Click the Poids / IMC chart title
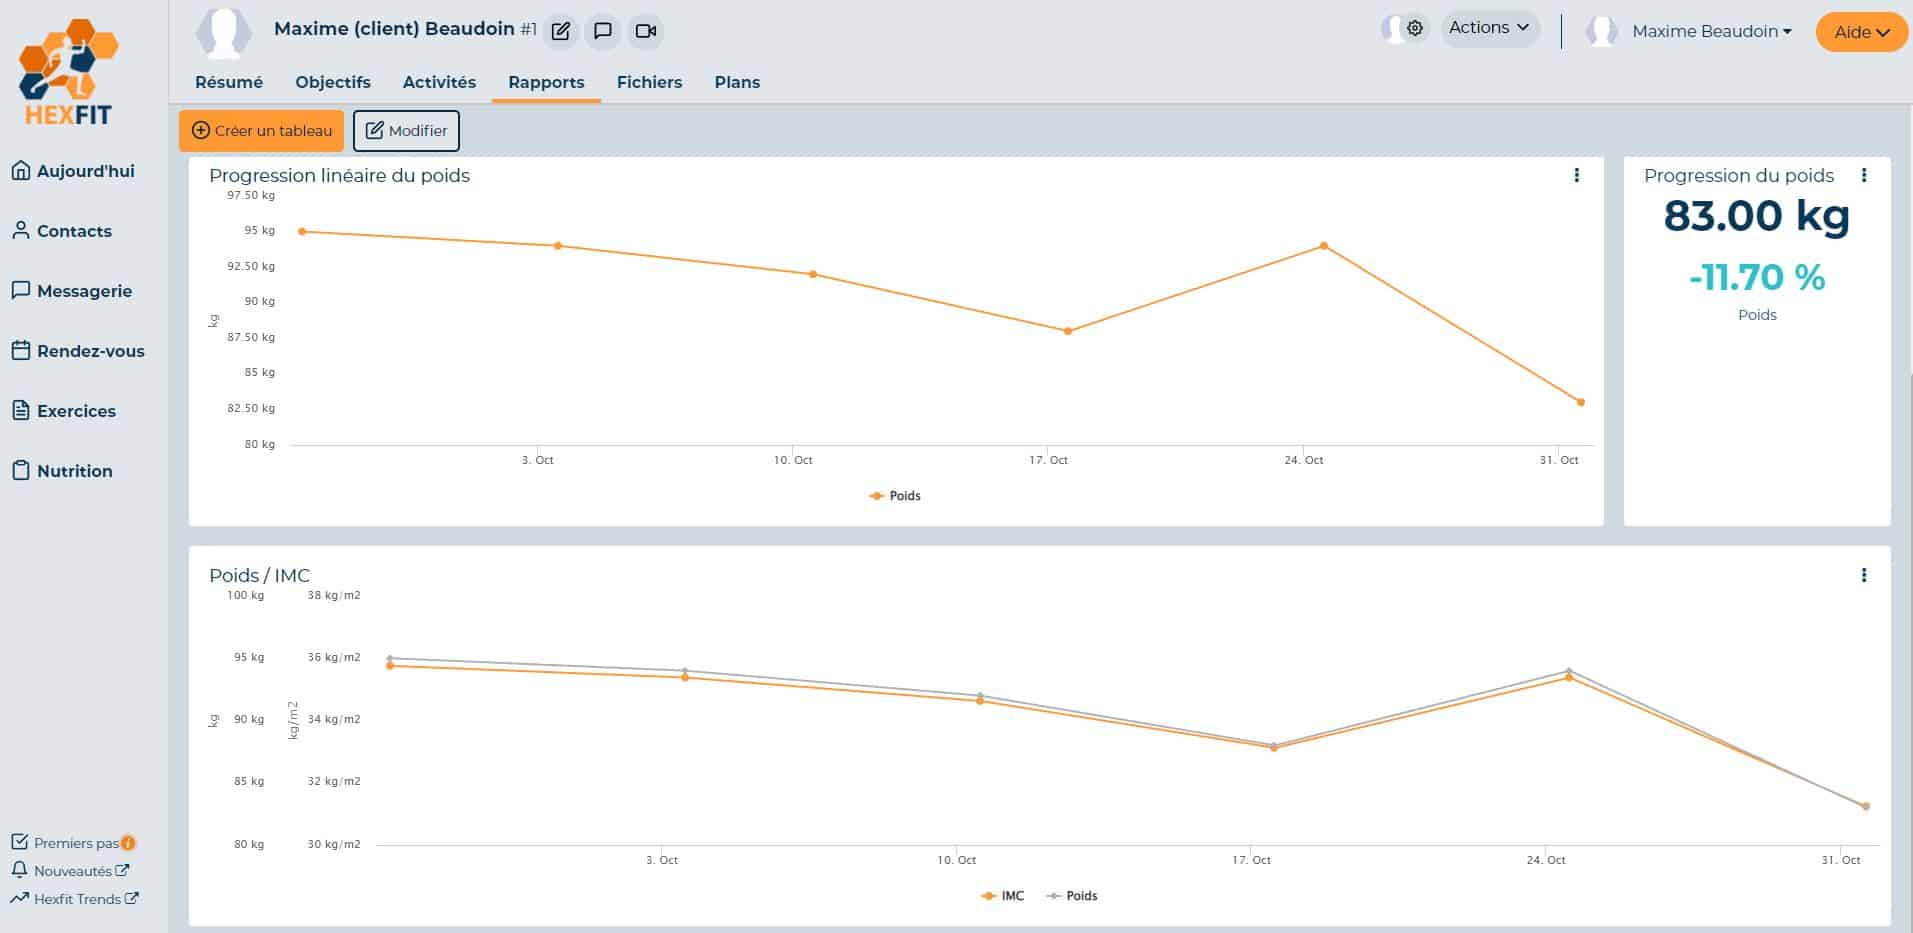1913x933 pixels. click(x=259, y=576)
